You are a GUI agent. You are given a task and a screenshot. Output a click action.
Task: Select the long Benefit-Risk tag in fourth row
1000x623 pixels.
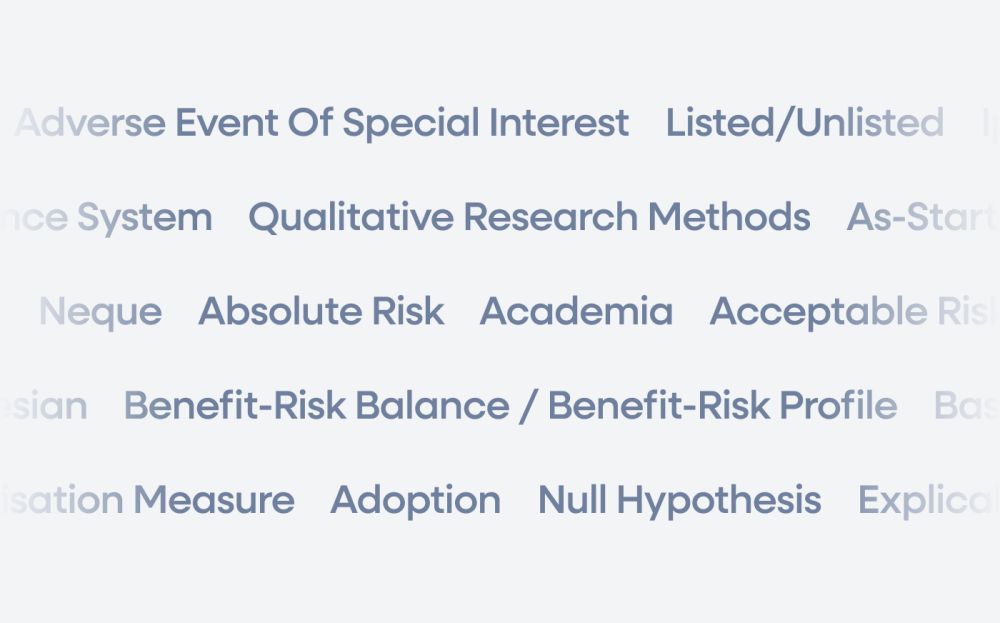pyautogui.click(x=510, y=406)
